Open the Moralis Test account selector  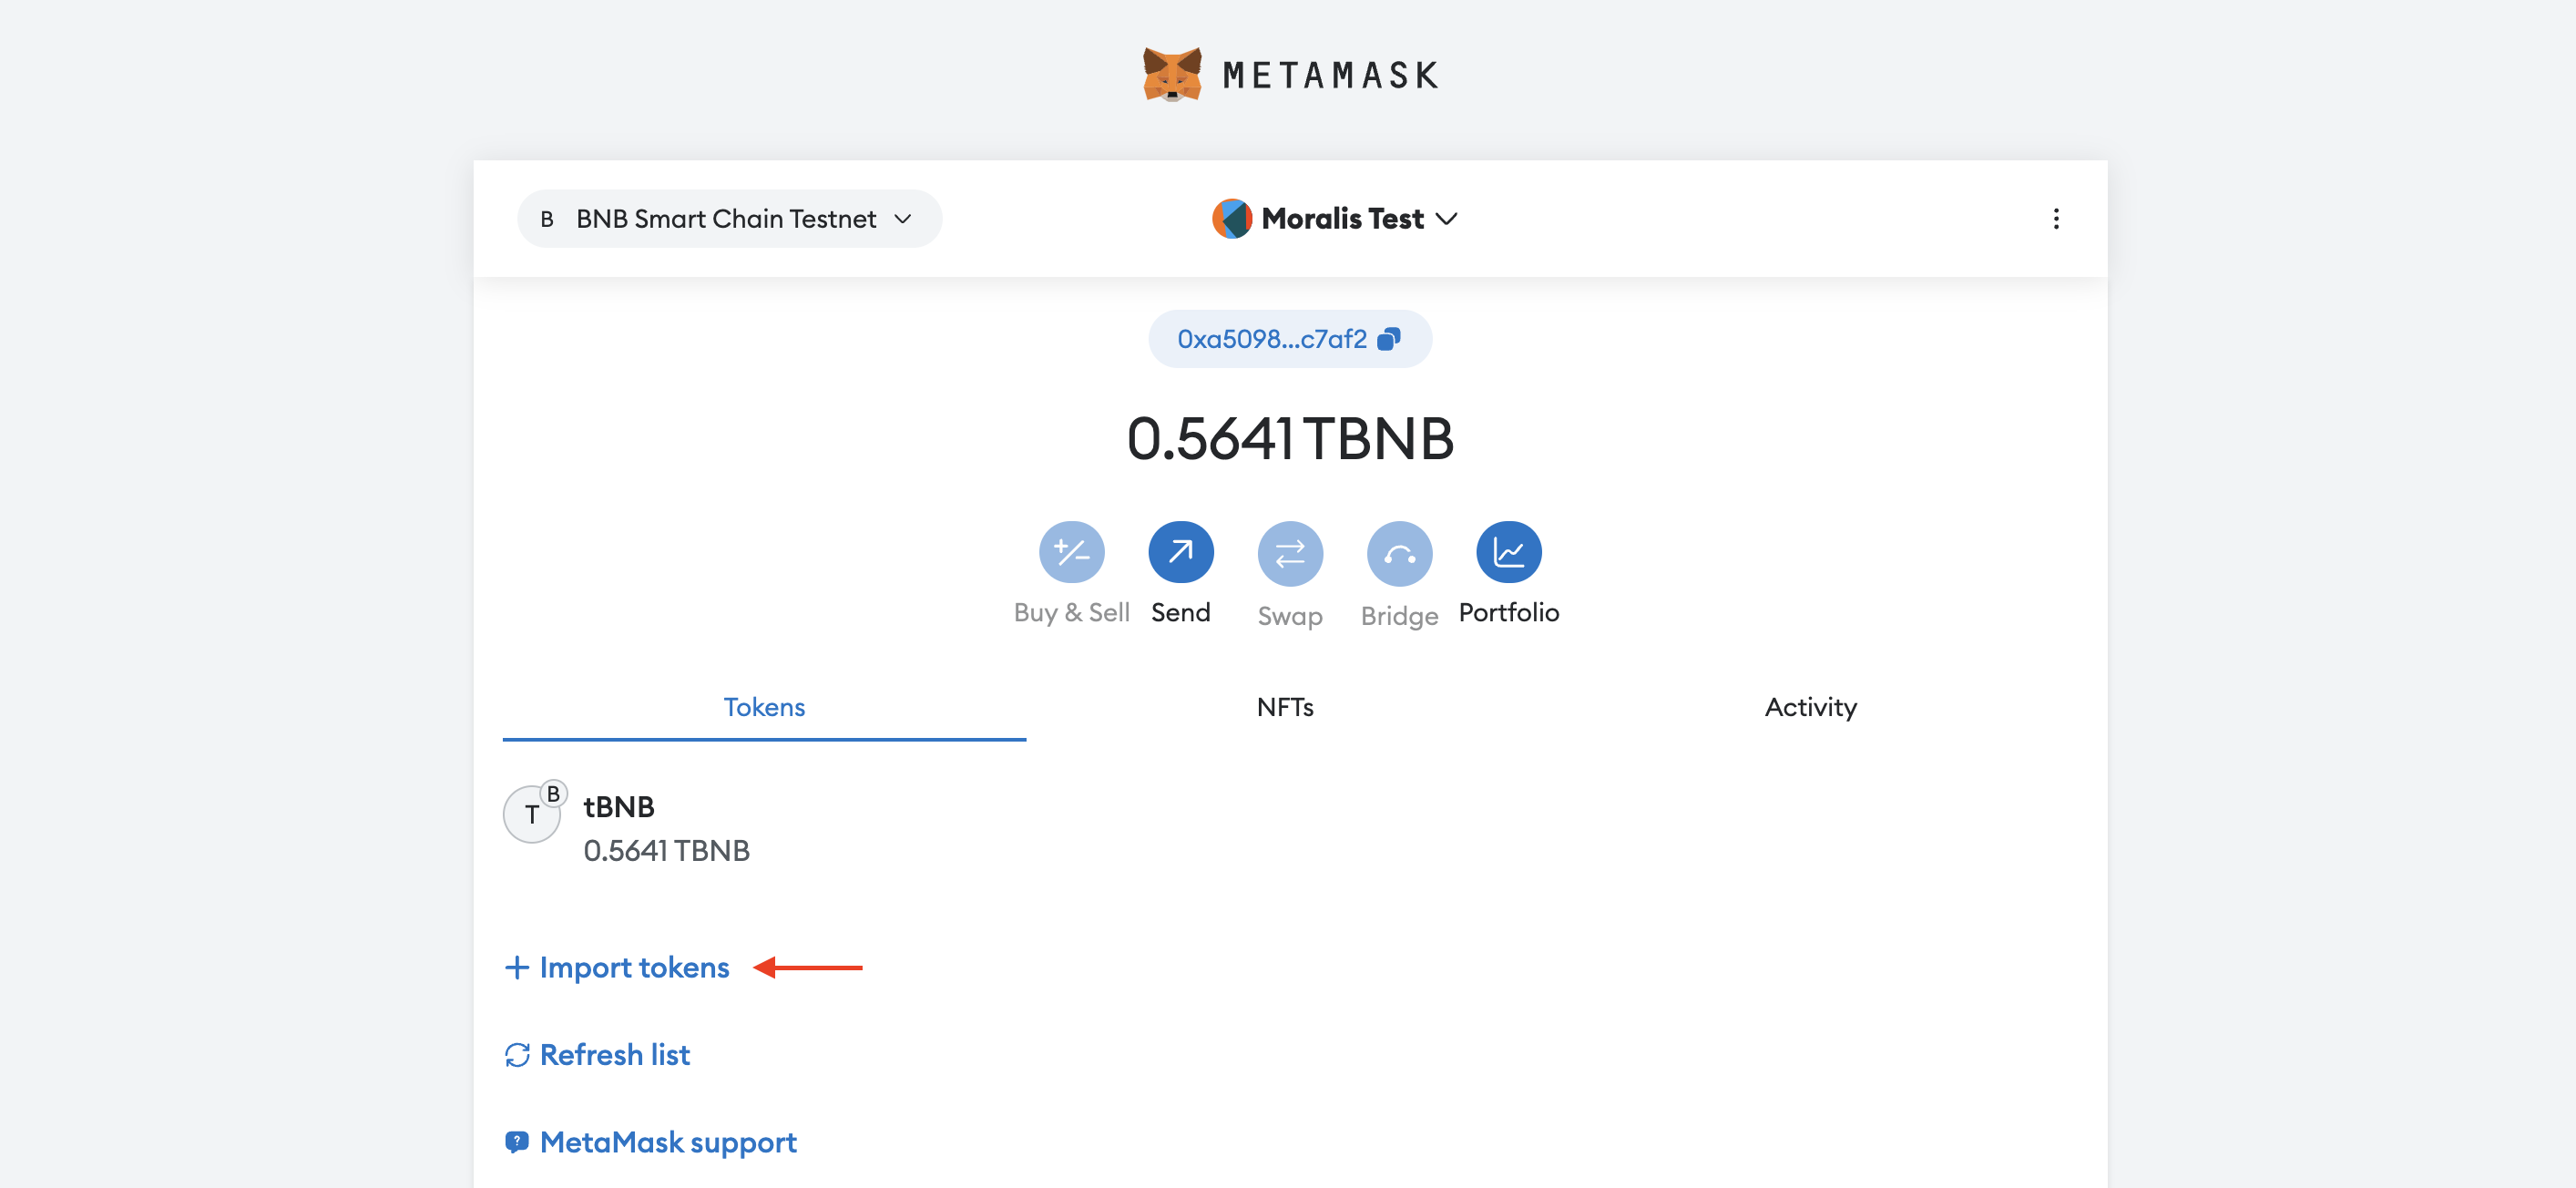coord(1335,218)
